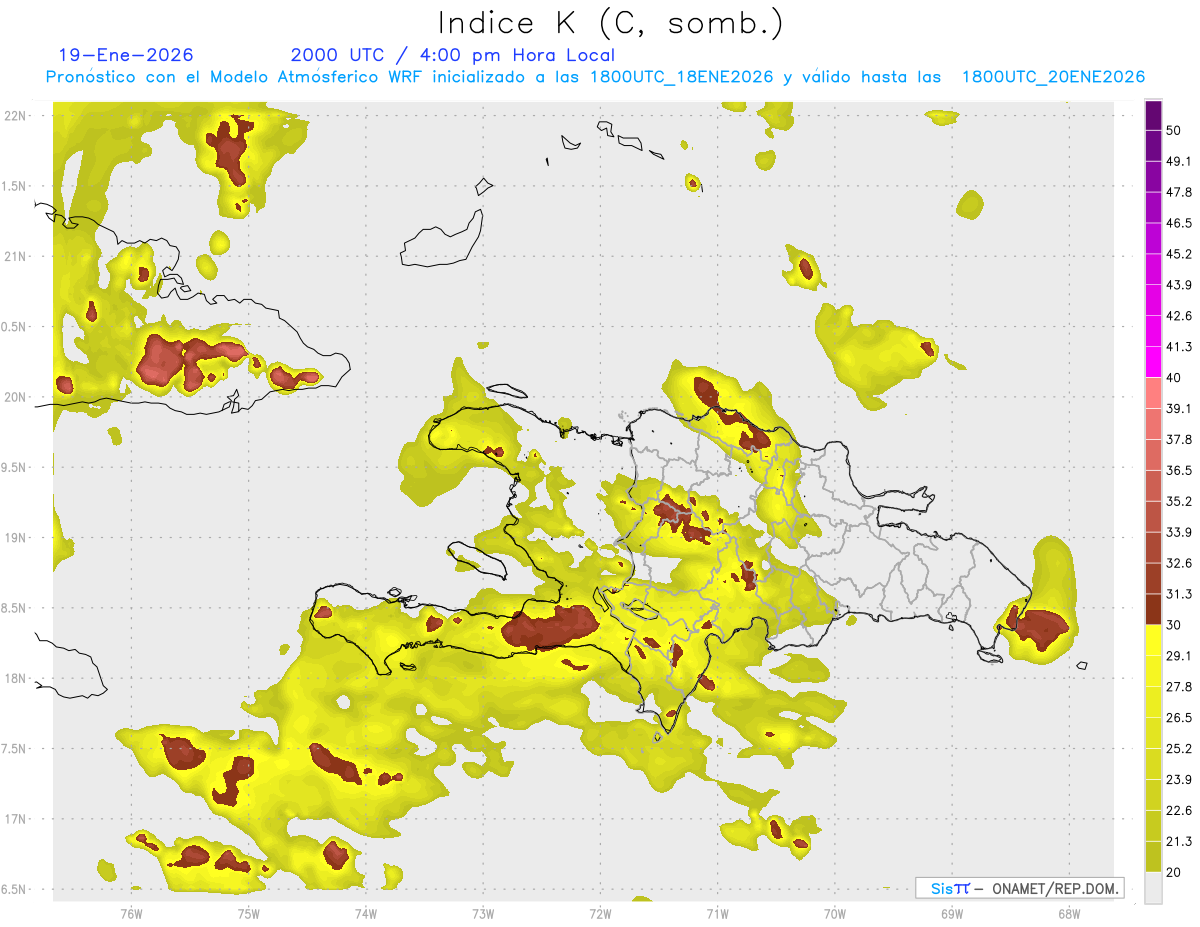Choose the olive swatch between 20 and 21.3
The height and width of the screenshot is (927, 1200).
(x=1153, y=857)
